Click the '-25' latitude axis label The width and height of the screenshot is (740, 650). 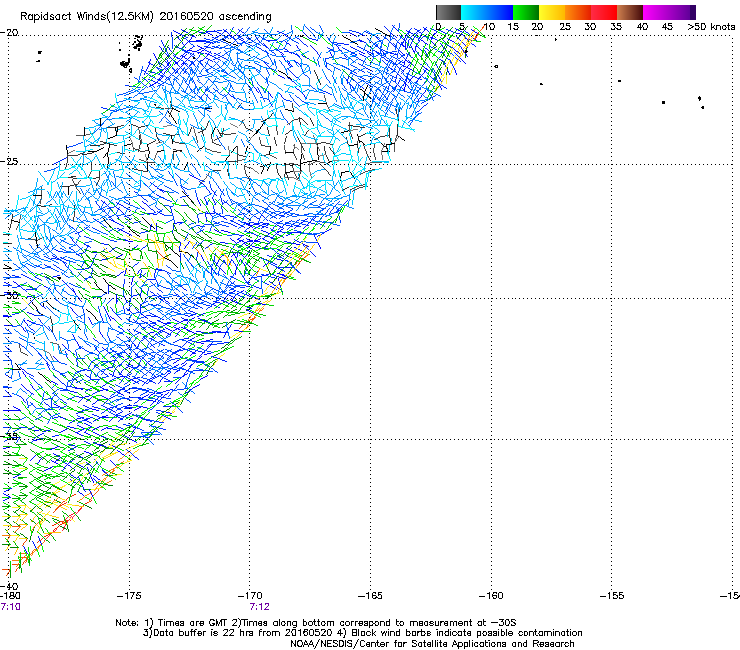coord(9,161)
